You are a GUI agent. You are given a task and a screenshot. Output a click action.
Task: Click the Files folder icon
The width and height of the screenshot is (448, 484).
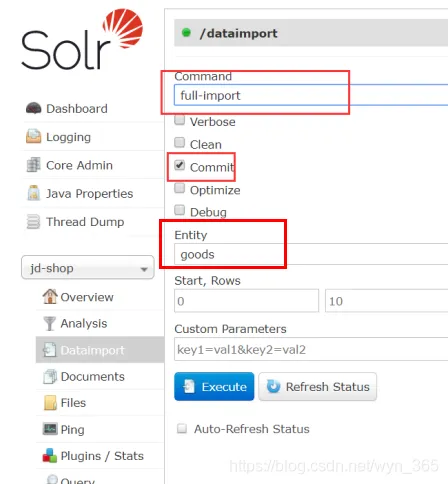(x=50, y=403)
